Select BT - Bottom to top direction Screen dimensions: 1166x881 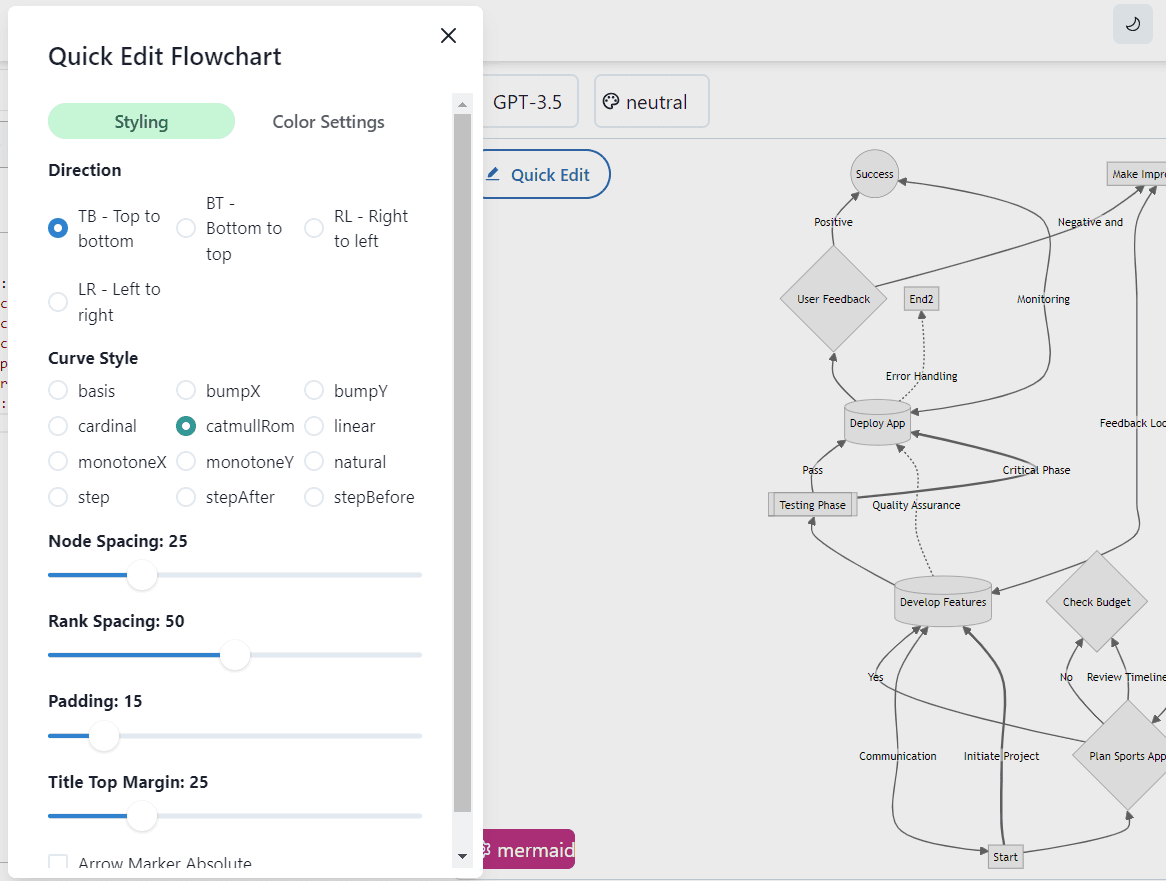[186, 228]
